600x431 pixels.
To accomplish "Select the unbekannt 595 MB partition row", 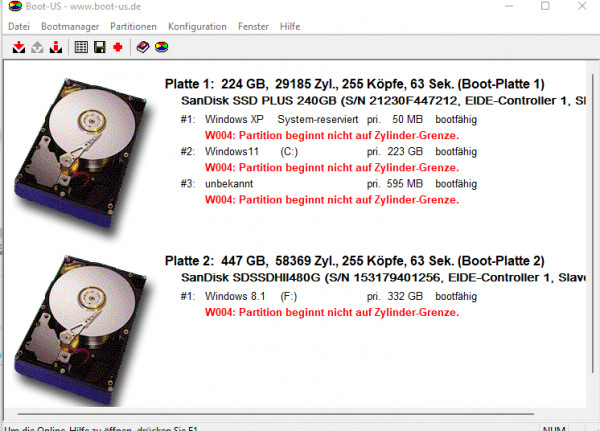I will [329, 184].
